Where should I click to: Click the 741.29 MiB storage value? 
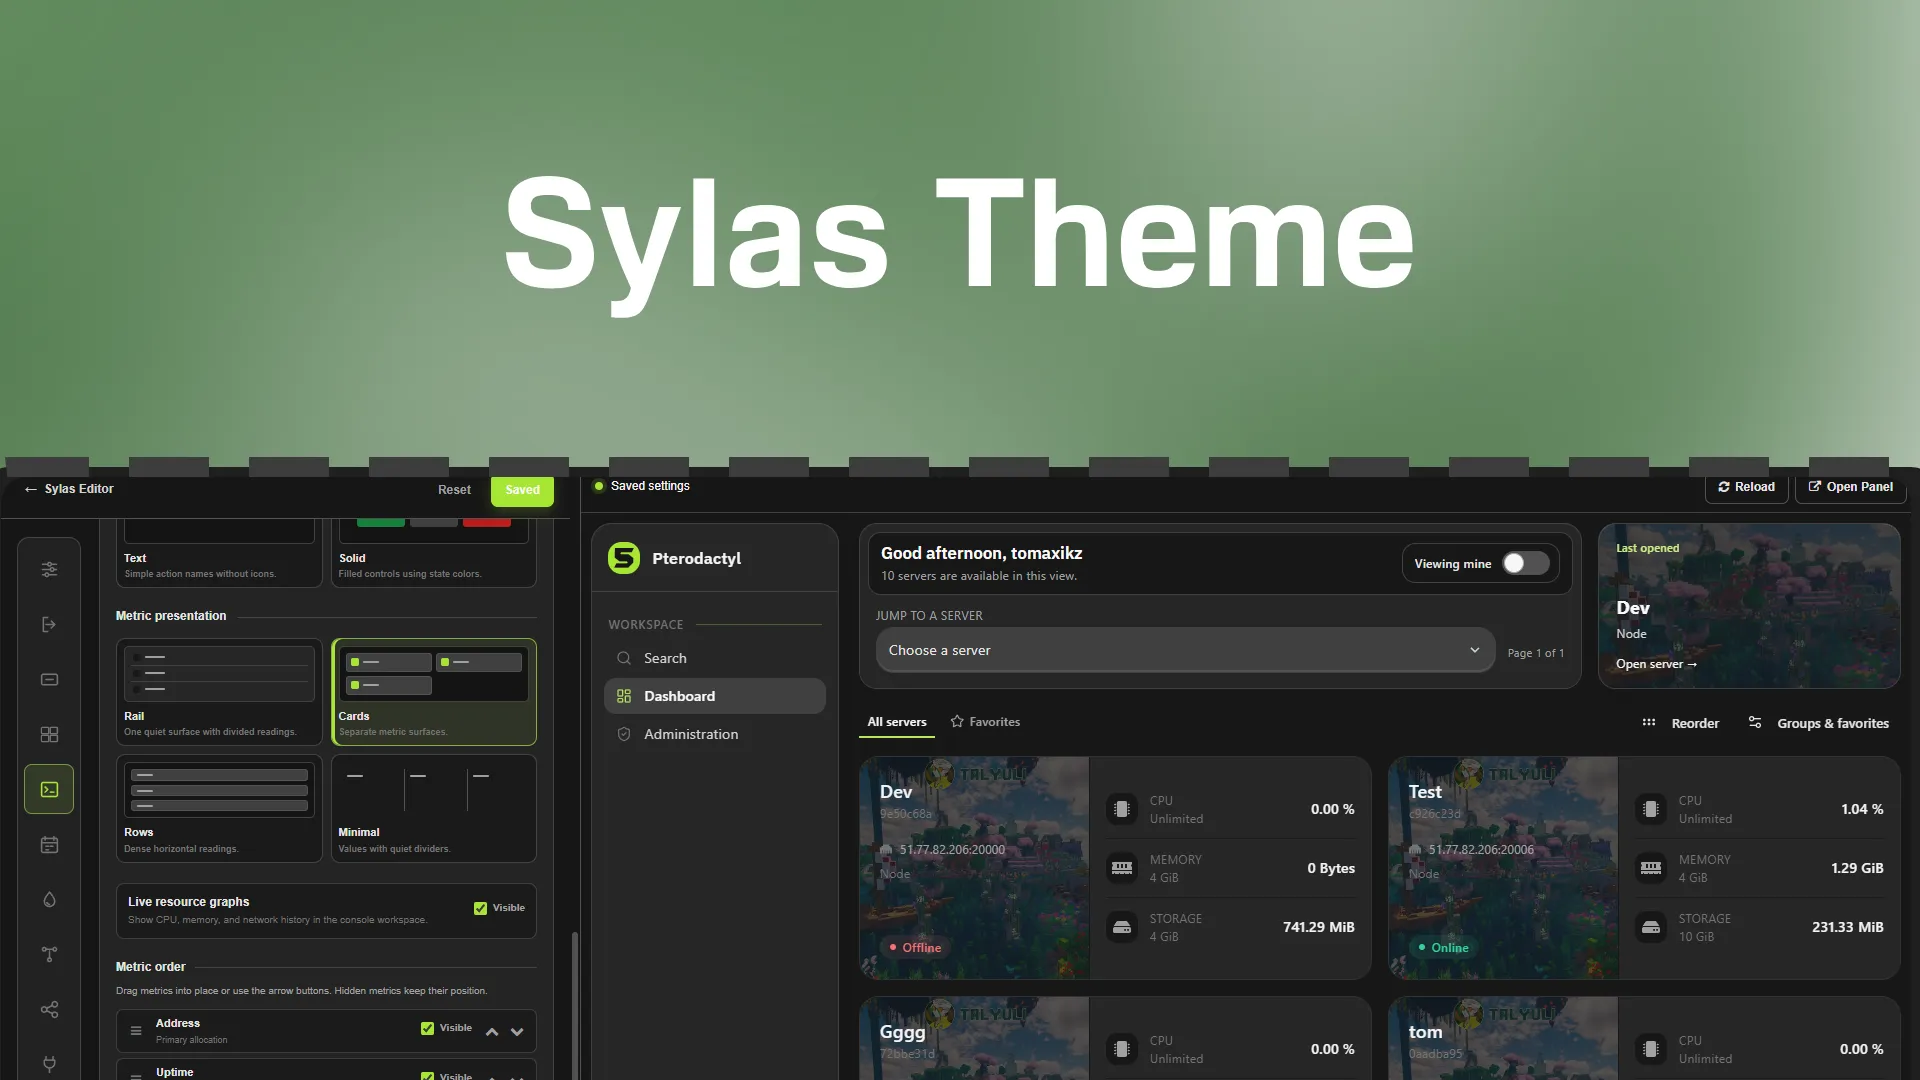1319,927
